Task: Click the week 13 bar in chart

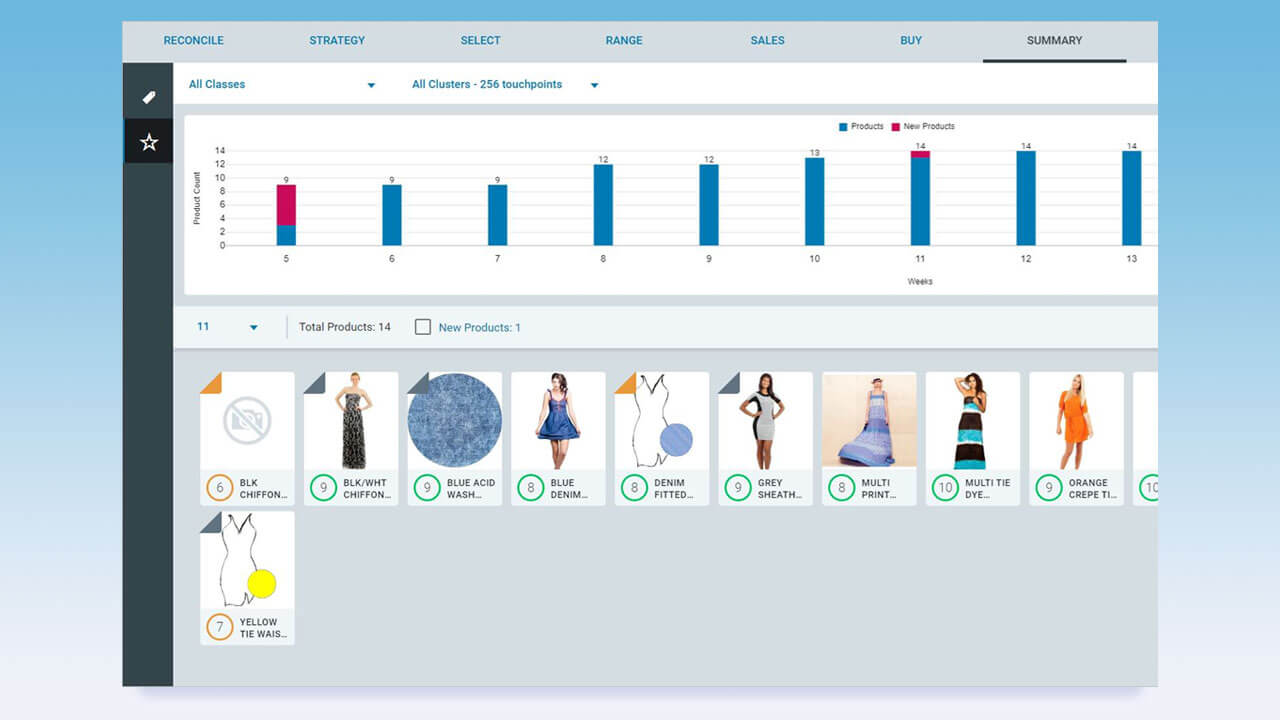Action: coord(1132,198)
